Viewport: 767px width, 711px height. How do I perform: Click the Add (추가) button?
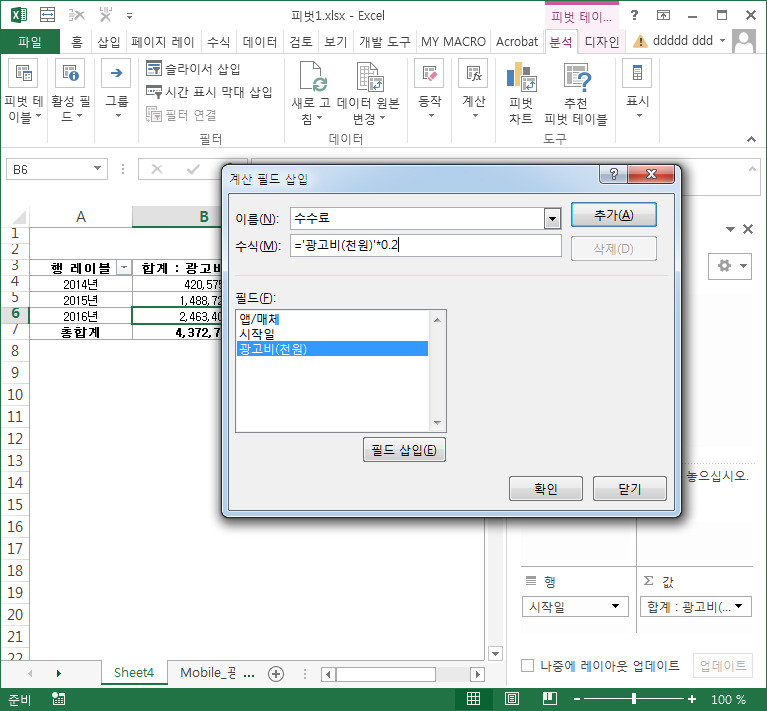(x=613, y=215)
